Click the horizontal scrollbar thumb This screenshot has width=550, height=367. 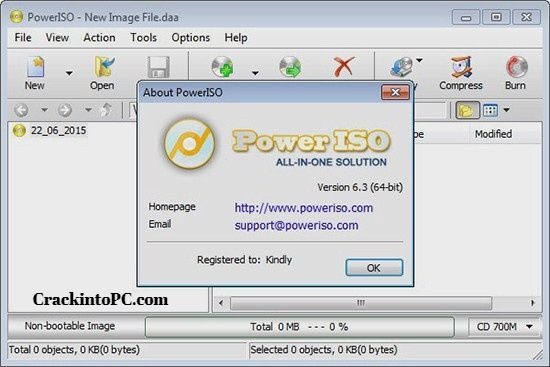click(361, 303)
